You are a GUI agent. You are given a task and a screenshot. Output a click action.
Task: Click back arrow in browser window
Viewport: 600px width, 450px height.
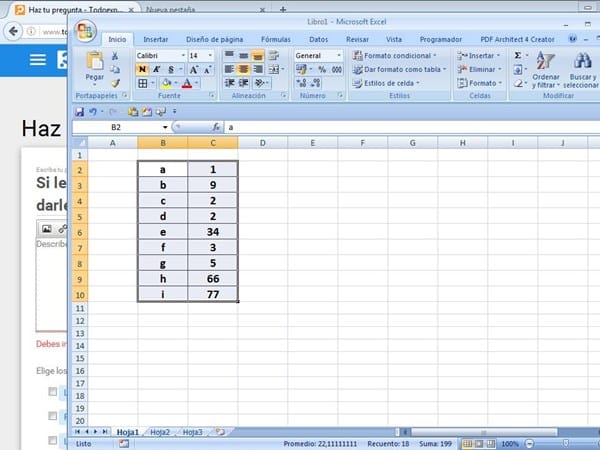pyautogui.click(x=13, y=31)
